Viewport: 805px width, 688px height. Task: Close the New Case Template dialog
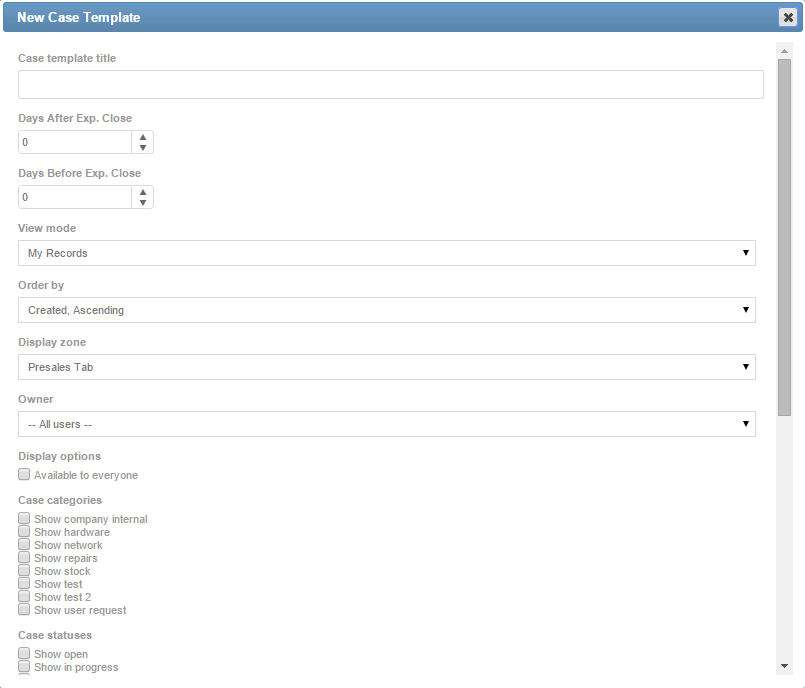click(788, 17)
